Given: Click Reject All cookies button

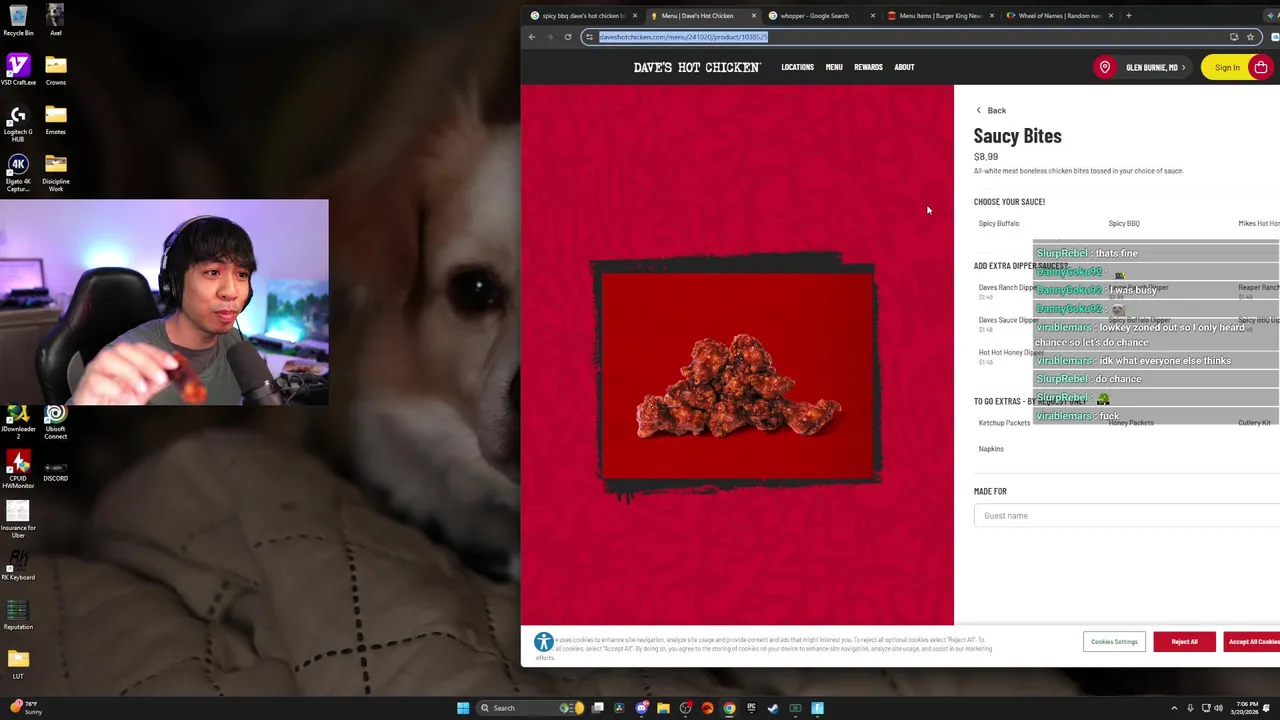Looking at the screenshot, I should [1184, 642].
